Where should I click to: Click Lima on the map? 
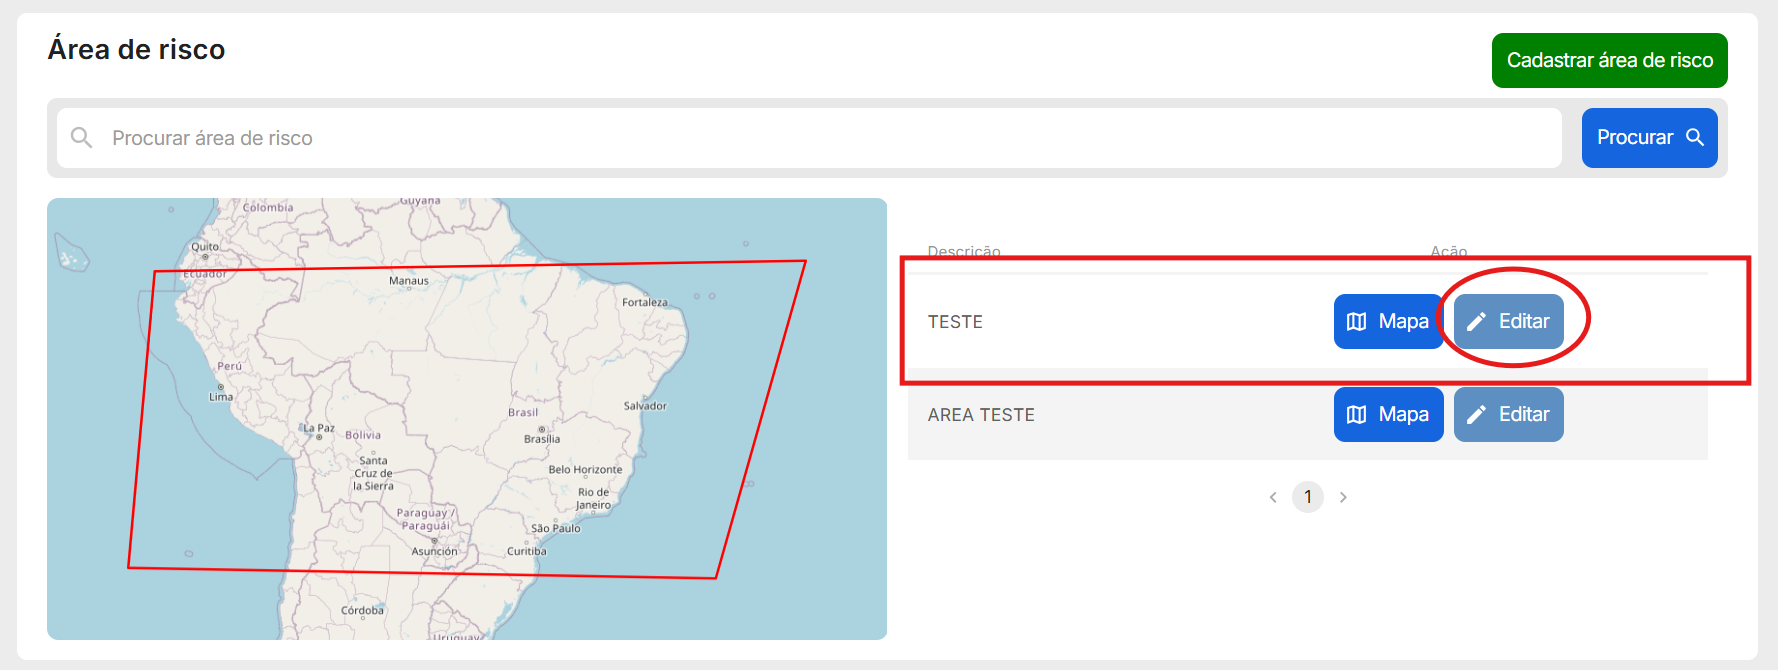pos(221,396)
